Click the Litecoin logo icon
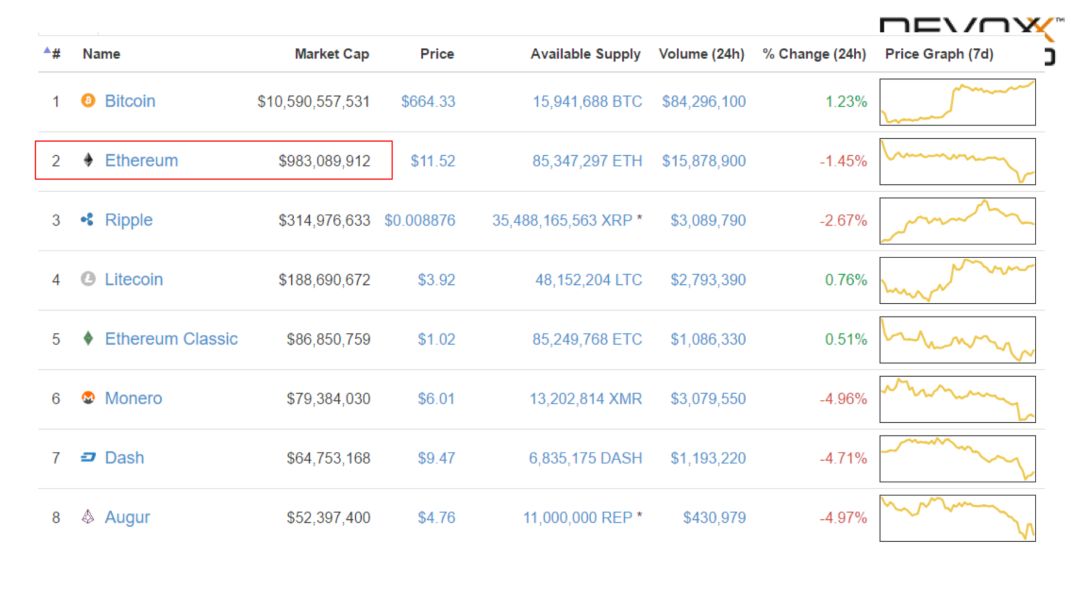 88,279
